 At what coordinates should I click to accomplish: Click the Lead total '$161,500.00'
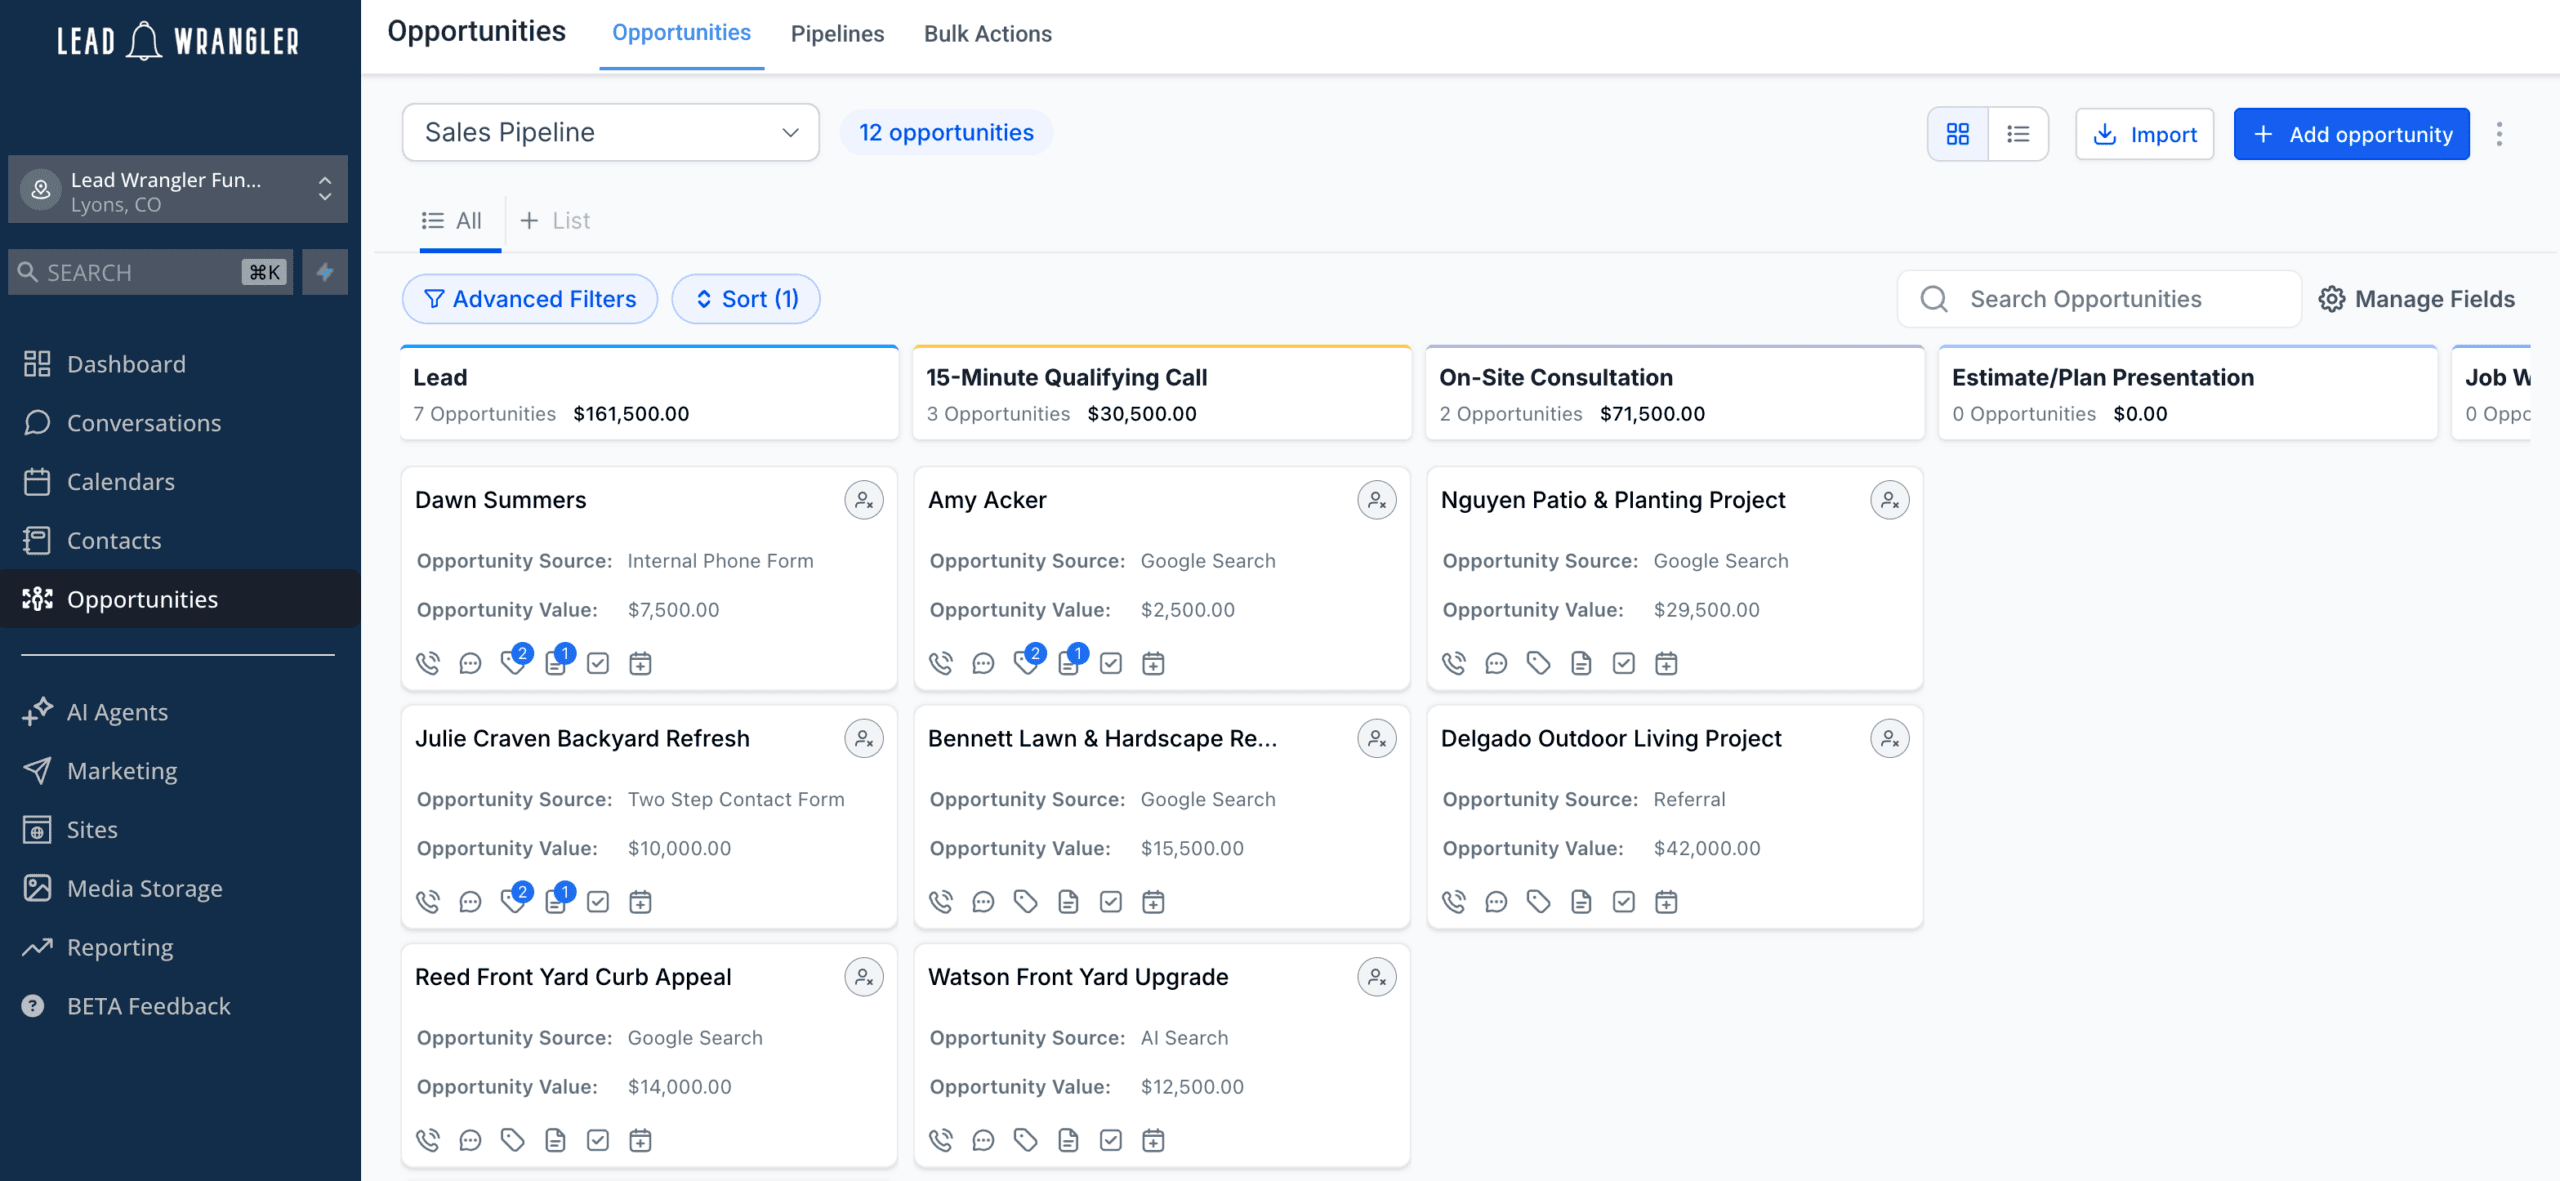[x=631, y=414]
